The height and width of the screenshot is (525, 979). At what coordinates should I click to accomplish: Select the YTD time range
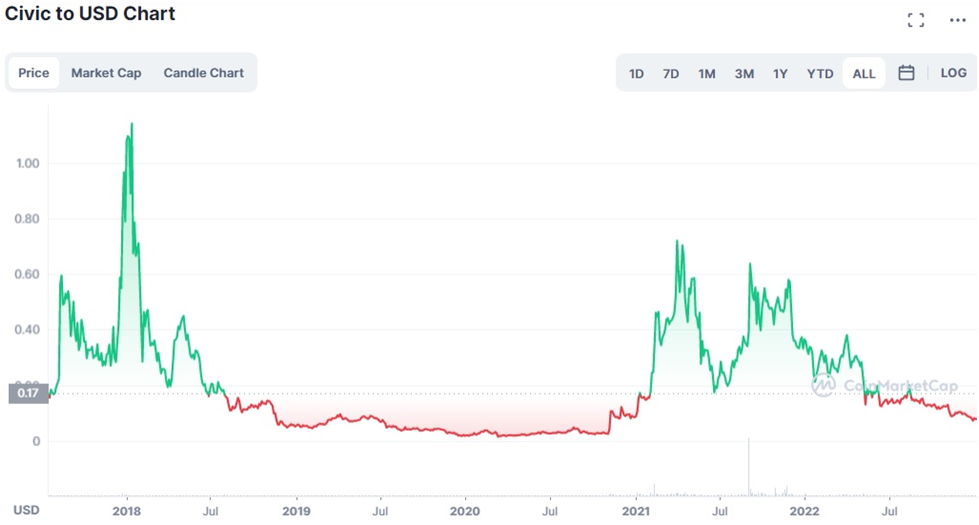[x=820, y=74]
